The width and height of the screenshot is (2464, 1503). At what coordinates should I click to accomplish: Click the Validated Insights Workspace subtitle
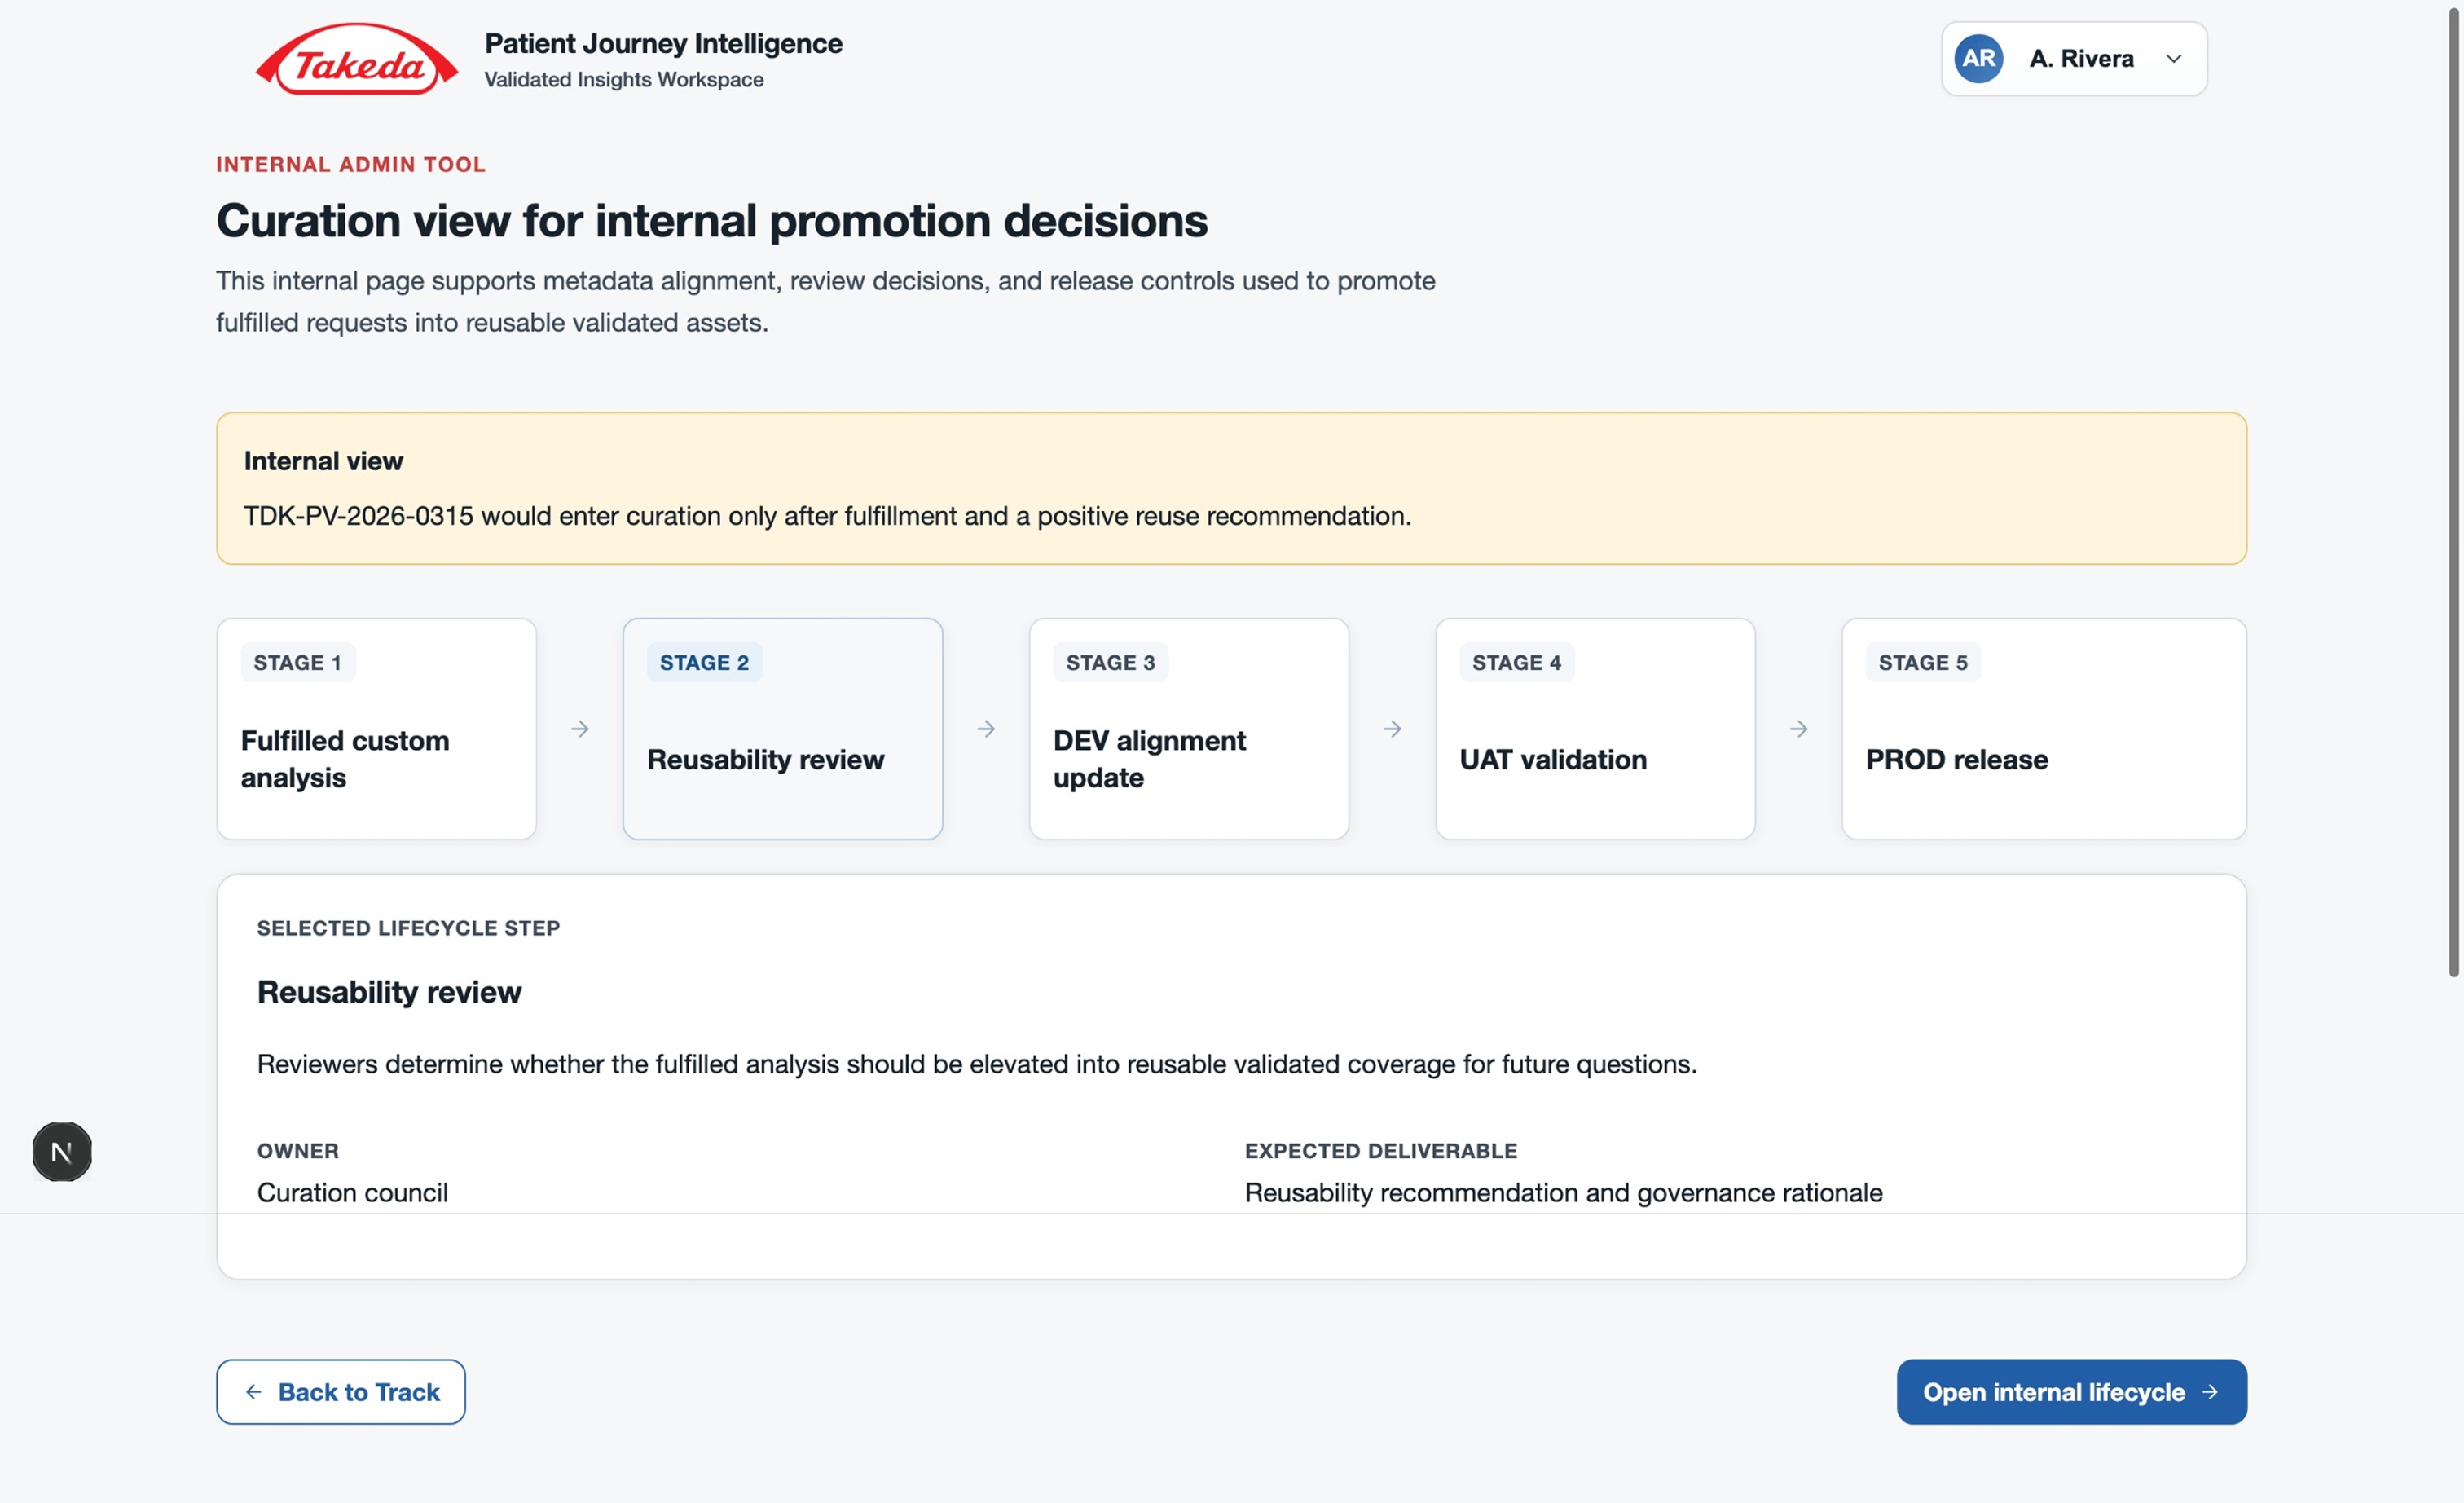click(x=624, y=80)
